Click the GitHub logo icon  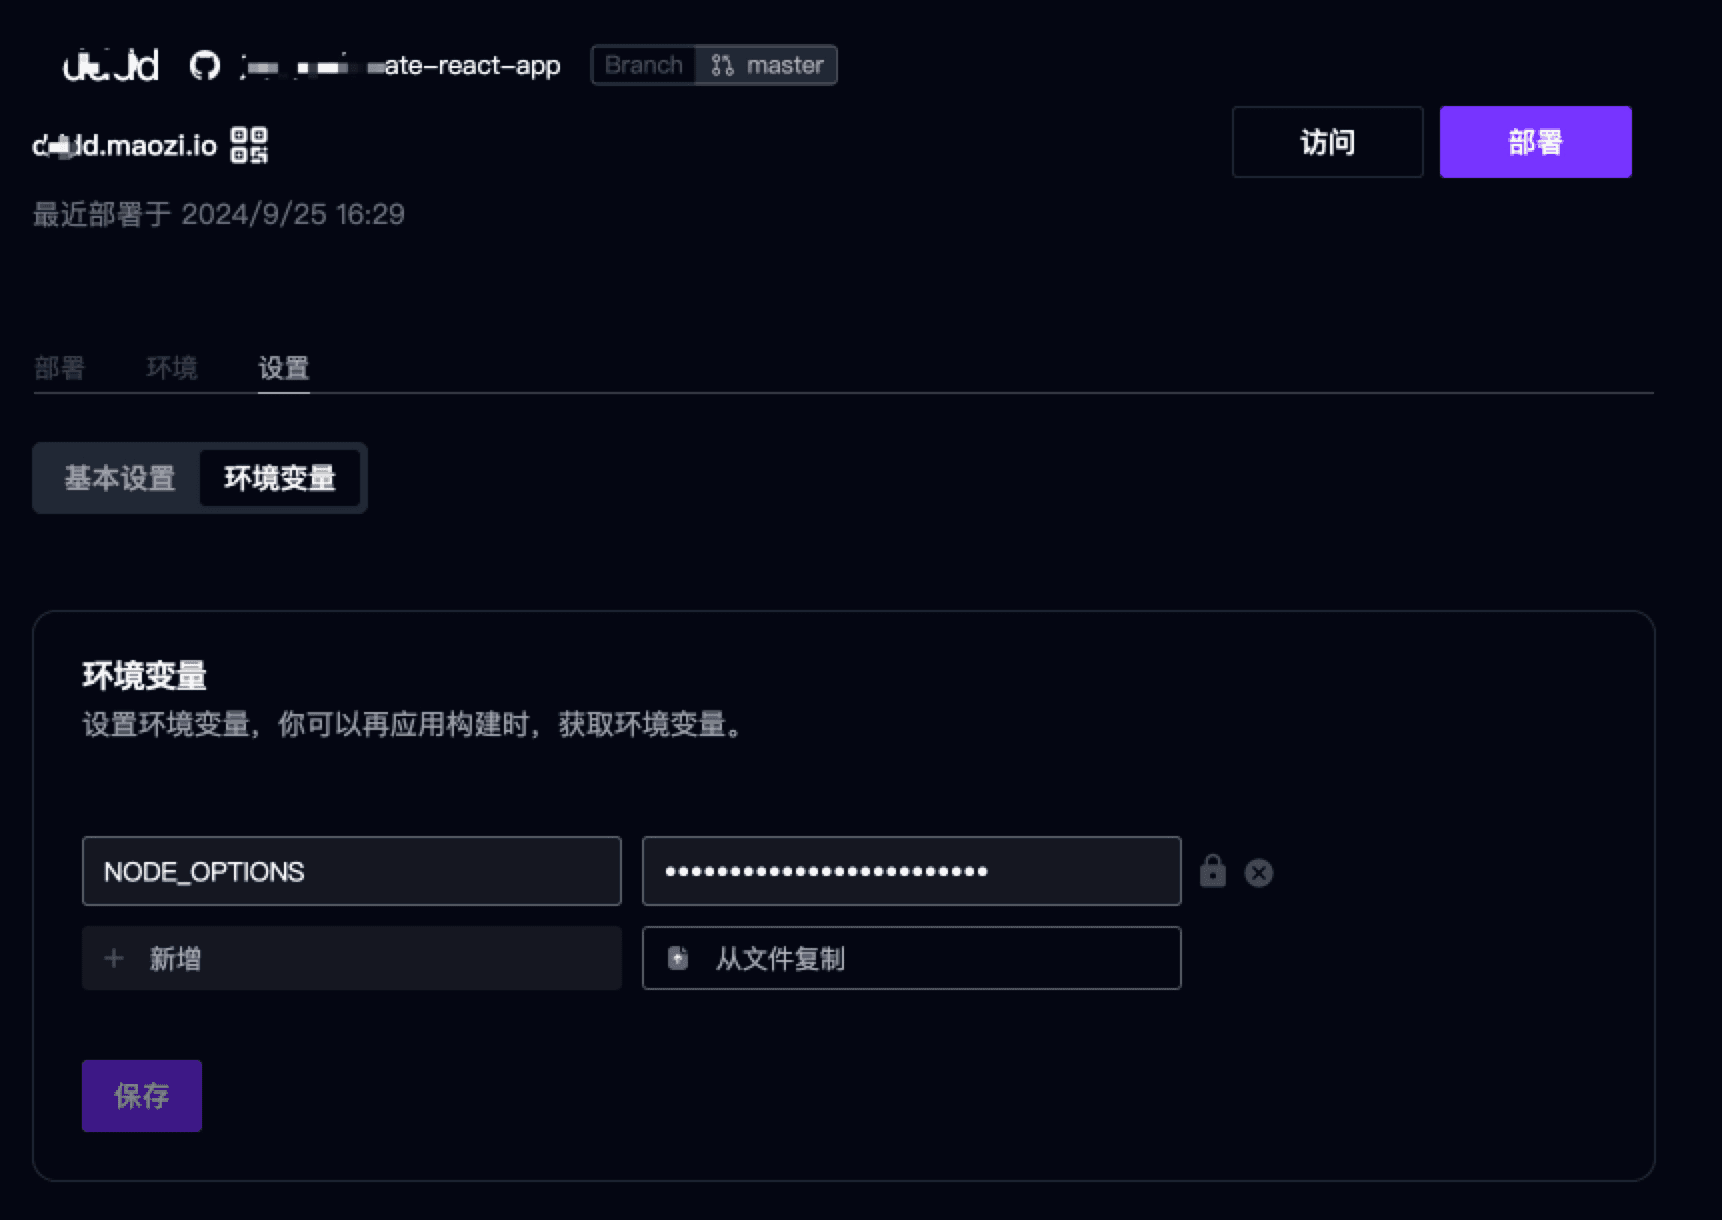pyautogui.click(x=205, y=66)
